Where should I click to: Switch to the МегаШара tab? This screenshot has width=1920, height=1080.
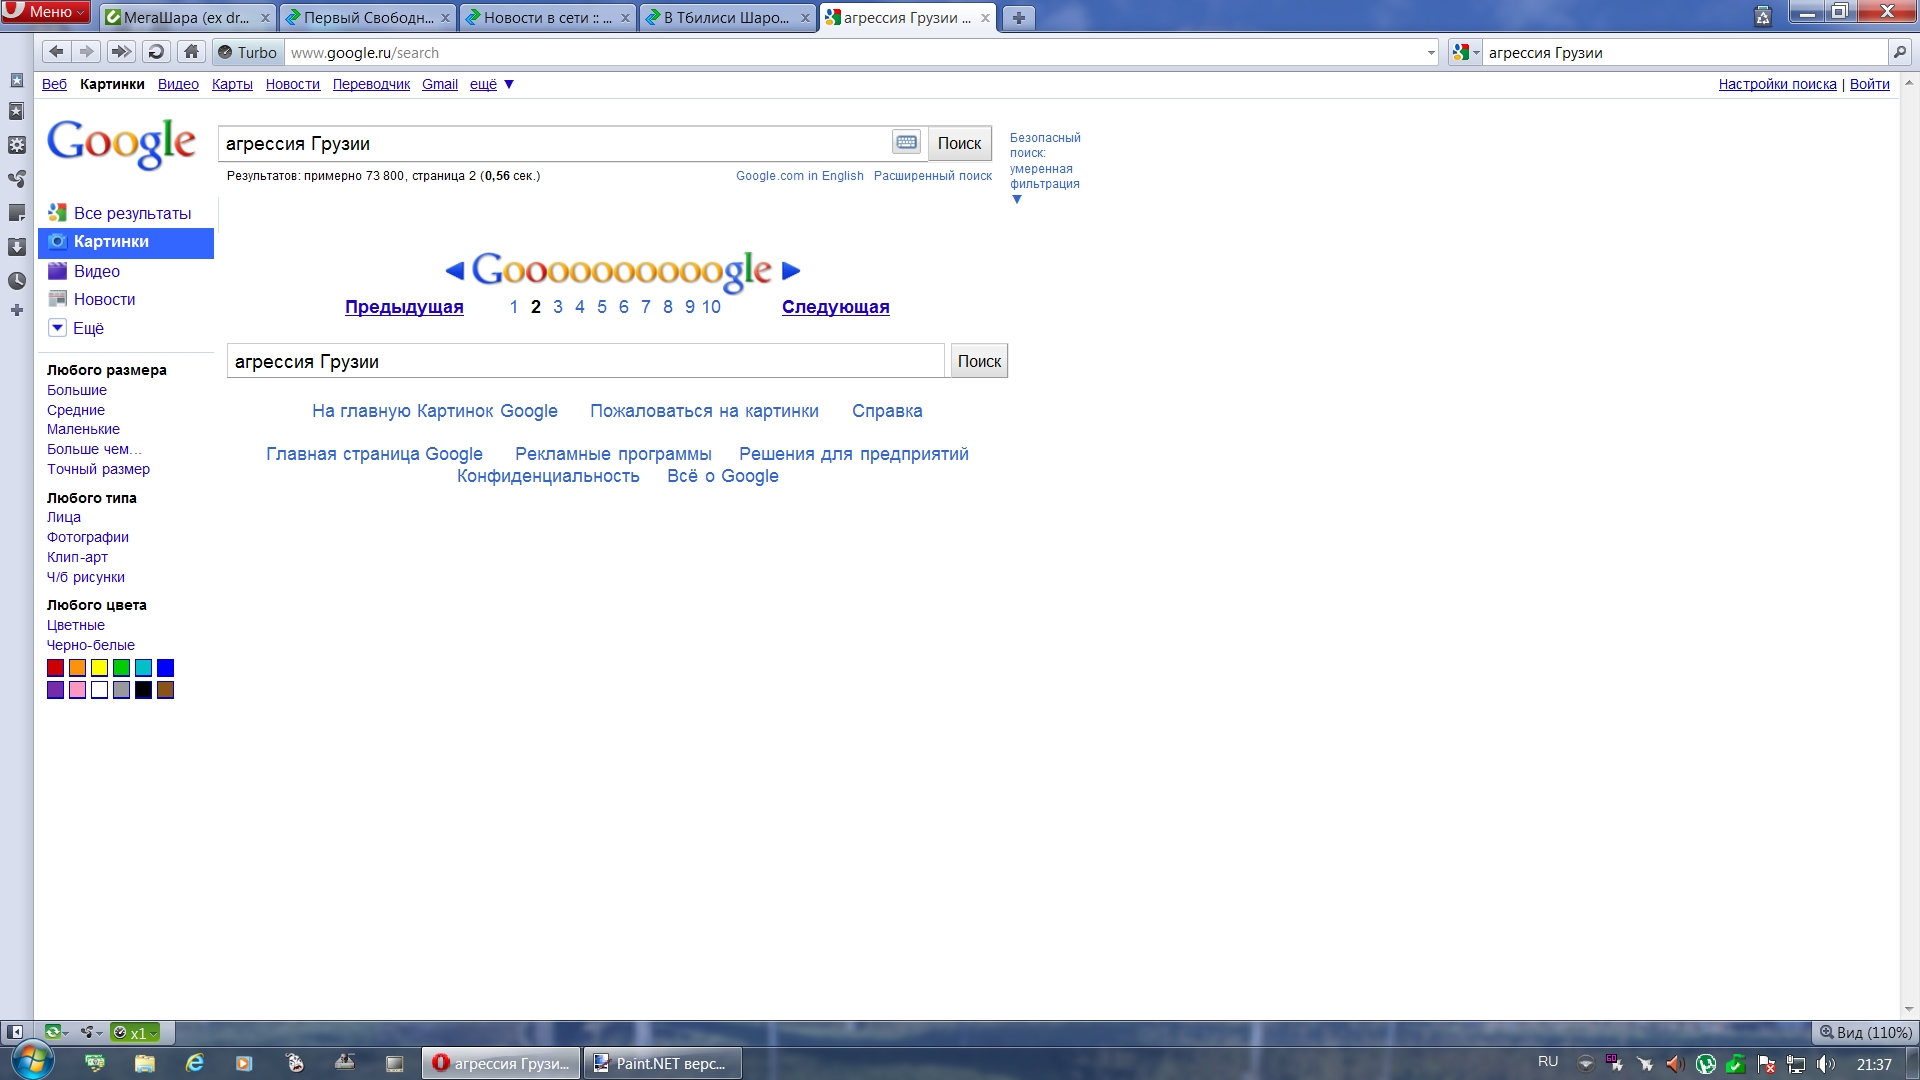[188, 18]
